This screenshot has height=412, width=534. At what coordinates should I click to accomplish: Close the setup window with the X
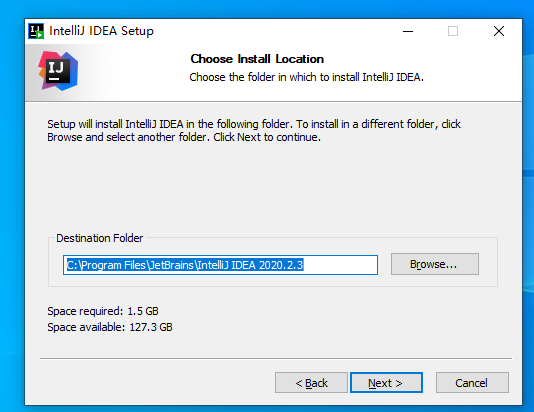(x=499, y=31)
